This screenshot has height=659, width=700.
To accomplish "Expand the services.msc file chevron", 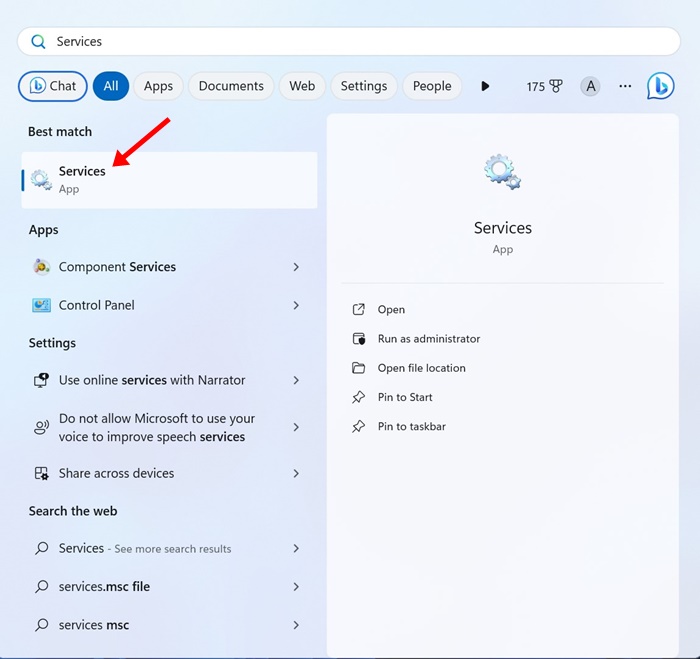I will point(296,587).
